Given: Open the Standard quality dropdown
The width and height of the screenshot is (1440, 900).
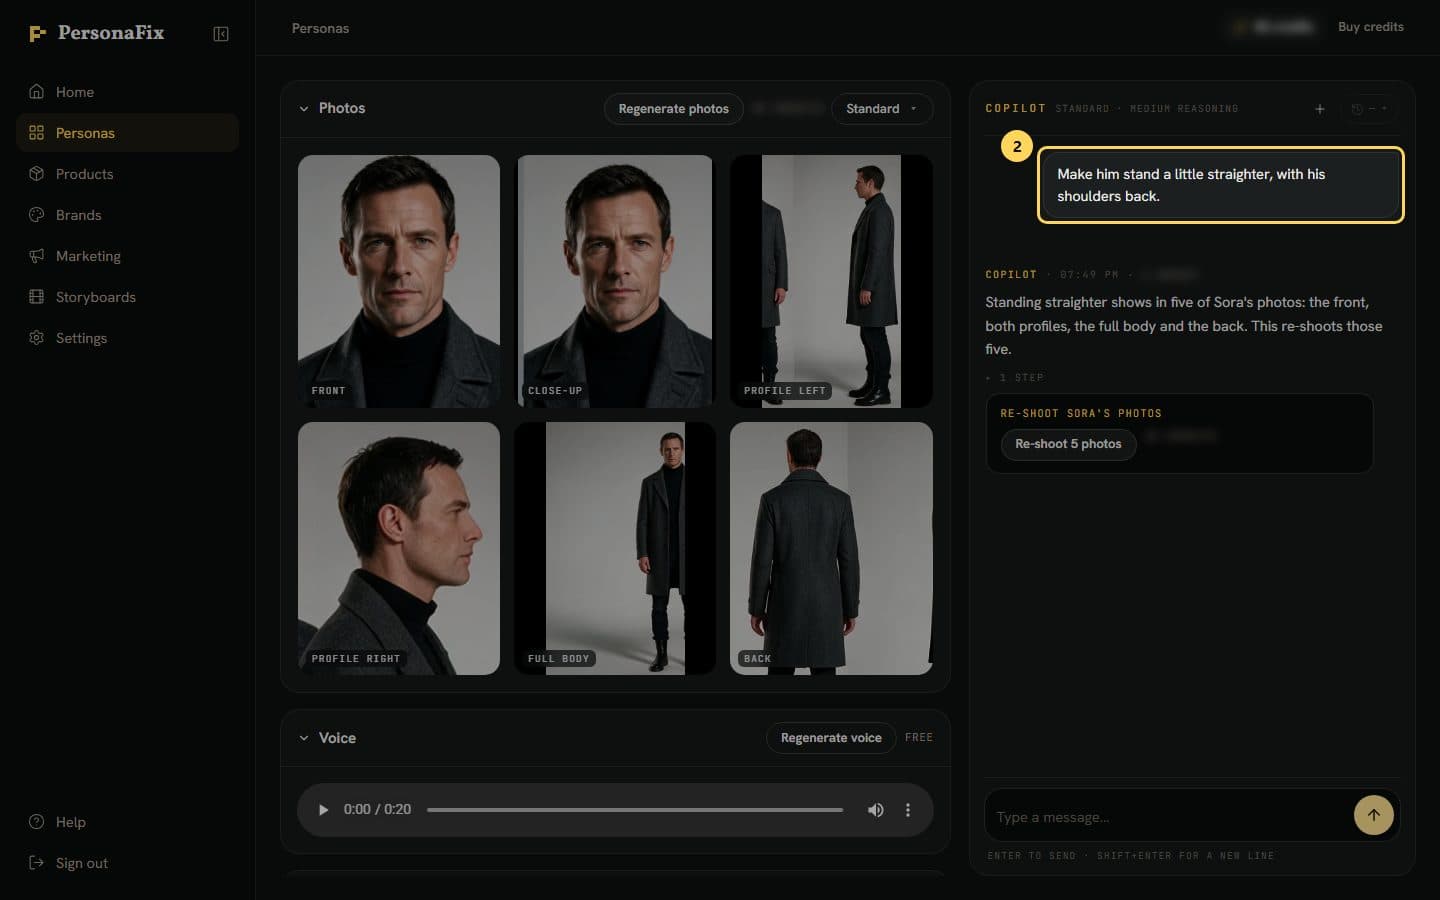Looking at the screenshot, I should coord(882,109).
